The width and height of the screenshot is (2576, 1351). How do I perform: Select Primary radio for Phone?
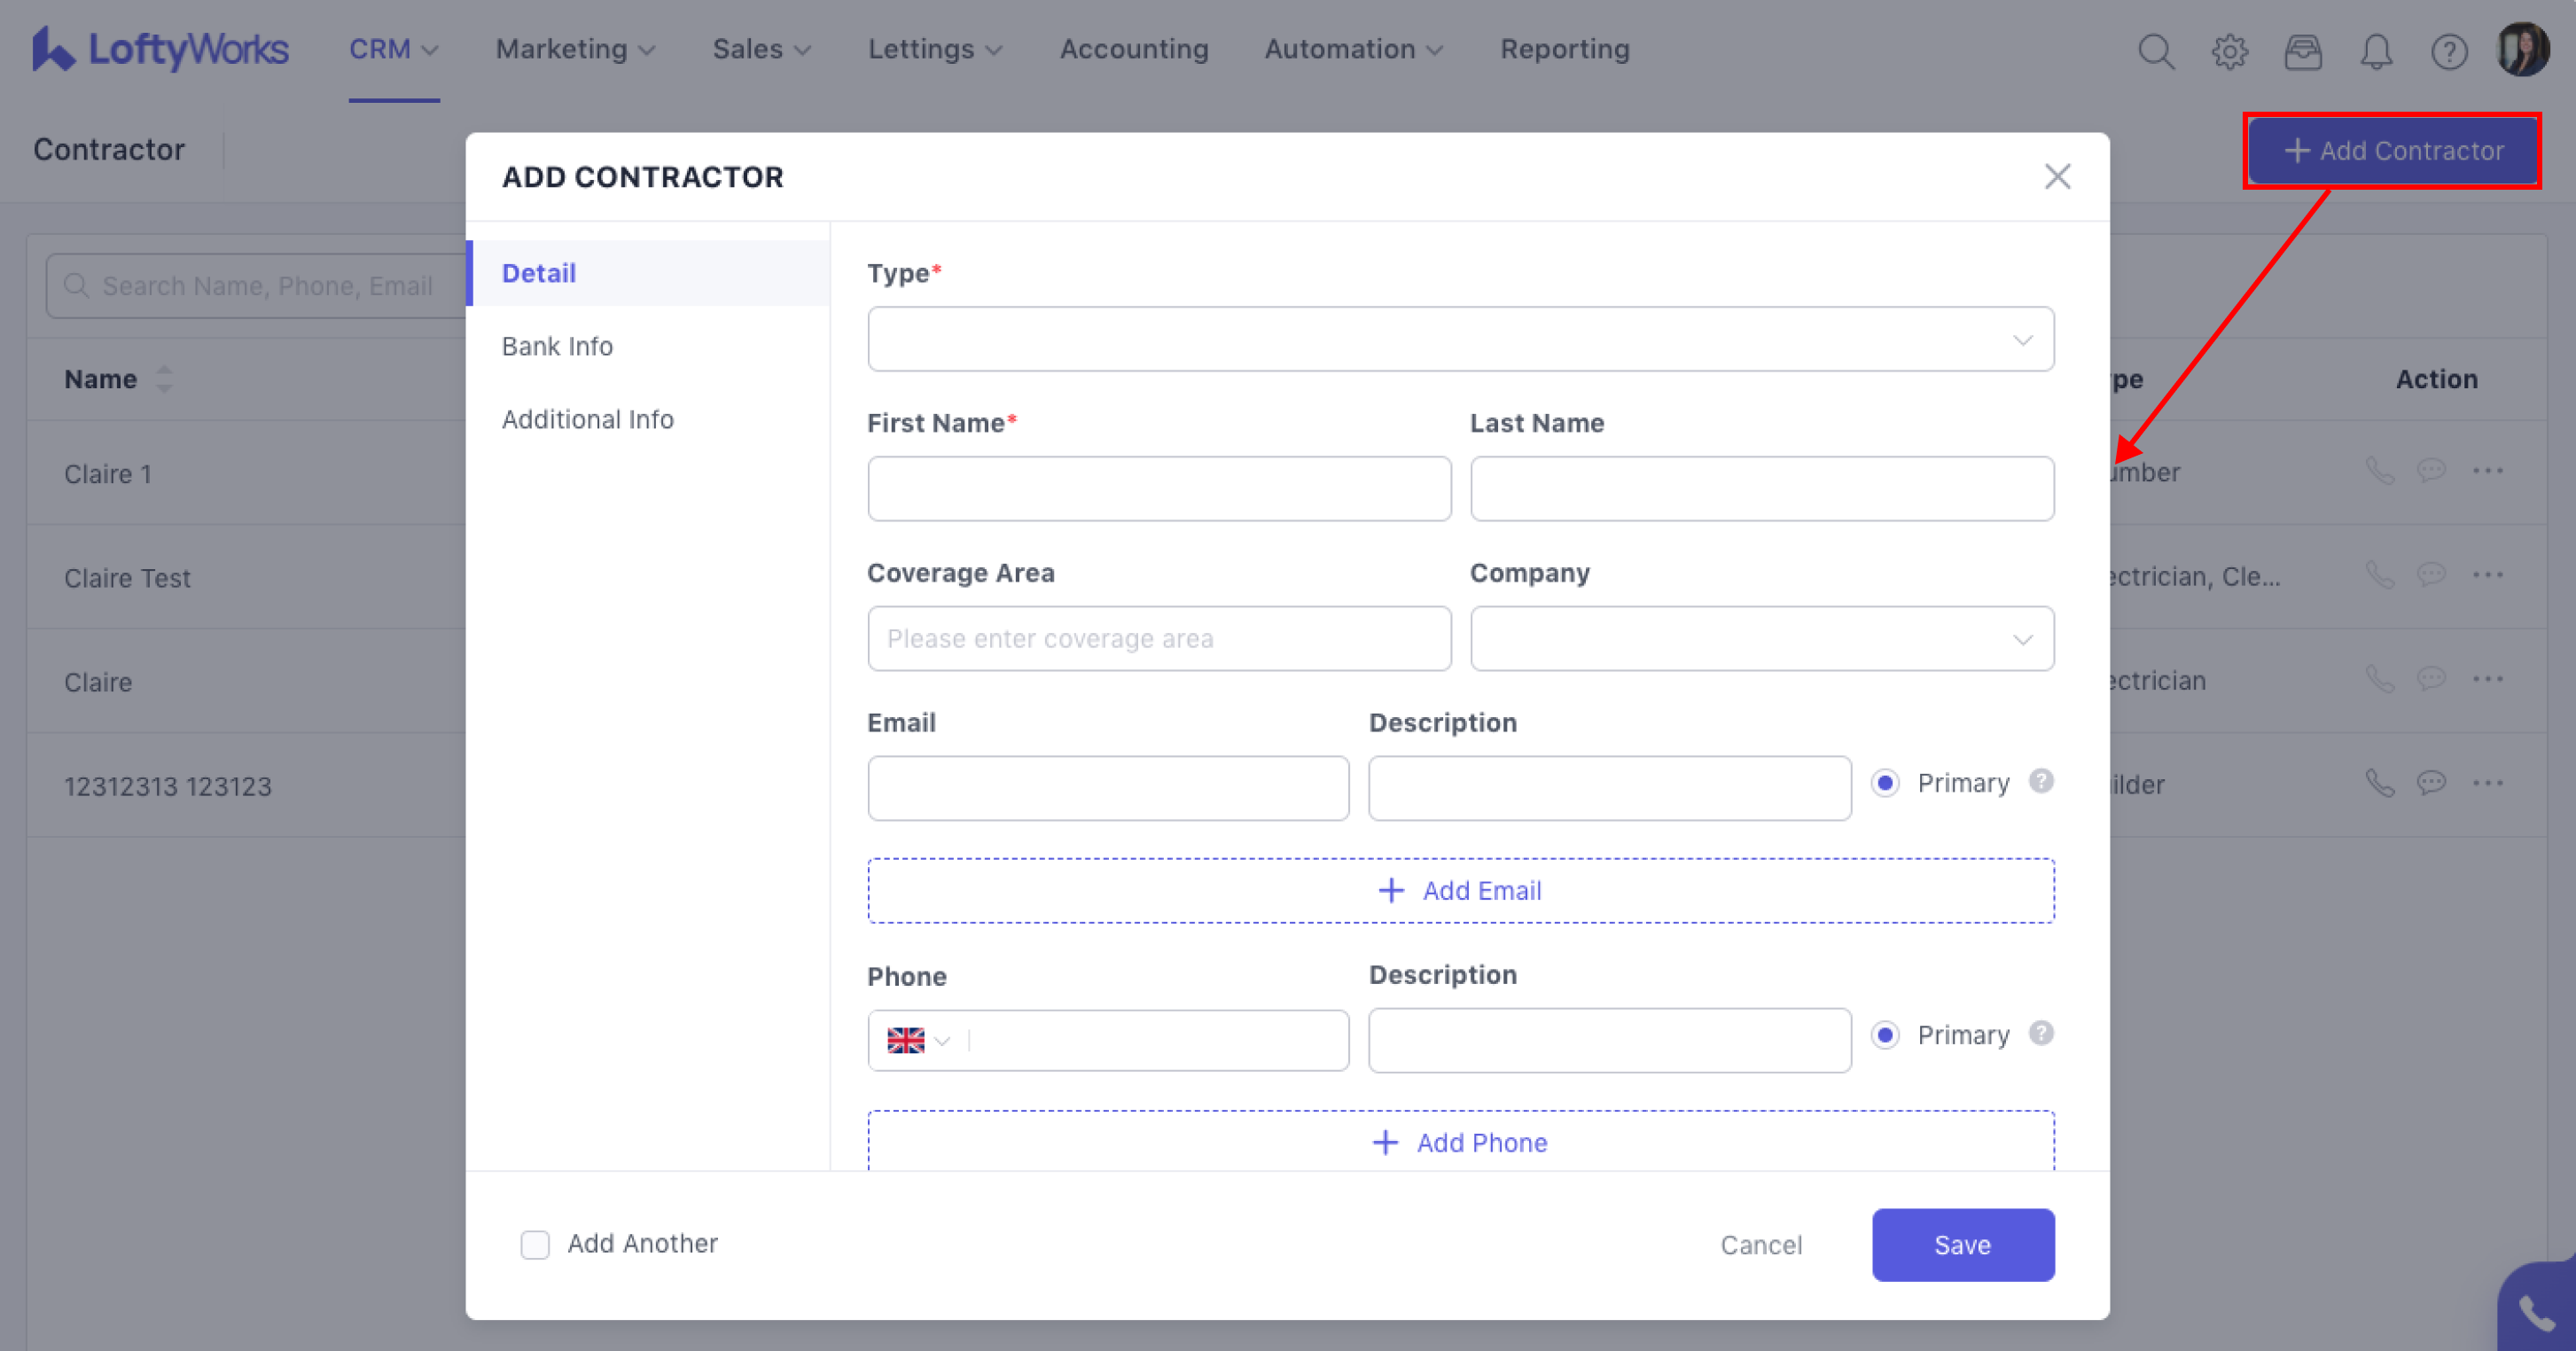(1885, 1035)
